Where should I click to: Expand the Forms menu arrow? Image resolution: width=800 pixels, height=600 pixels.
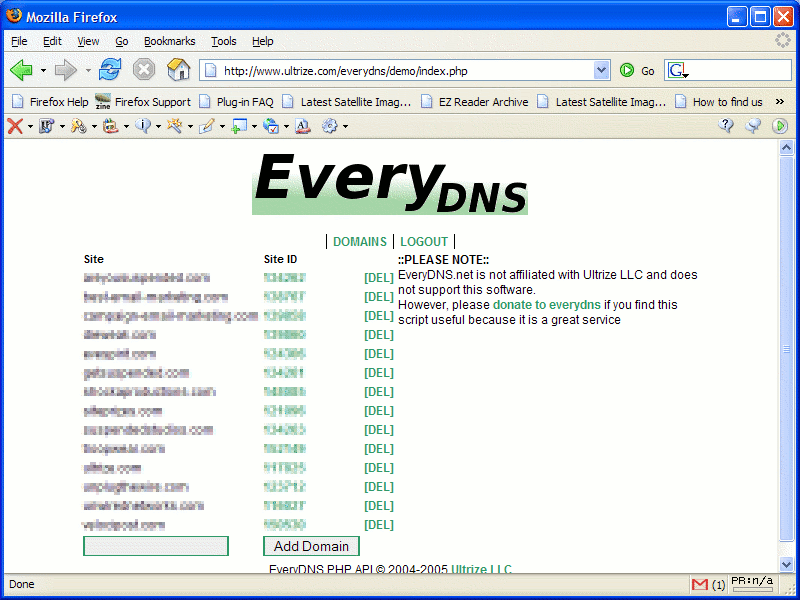click(x=94, y=127)
